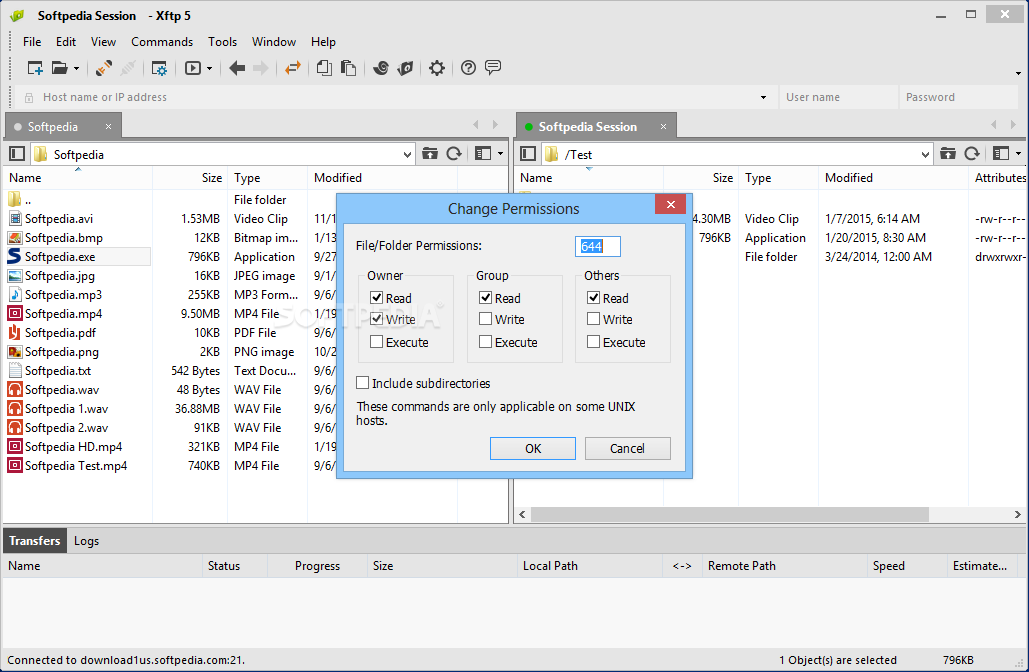Enable Others Write checkbox
The width and height of the screenshot is (1029, 672).
pos(594,319)
